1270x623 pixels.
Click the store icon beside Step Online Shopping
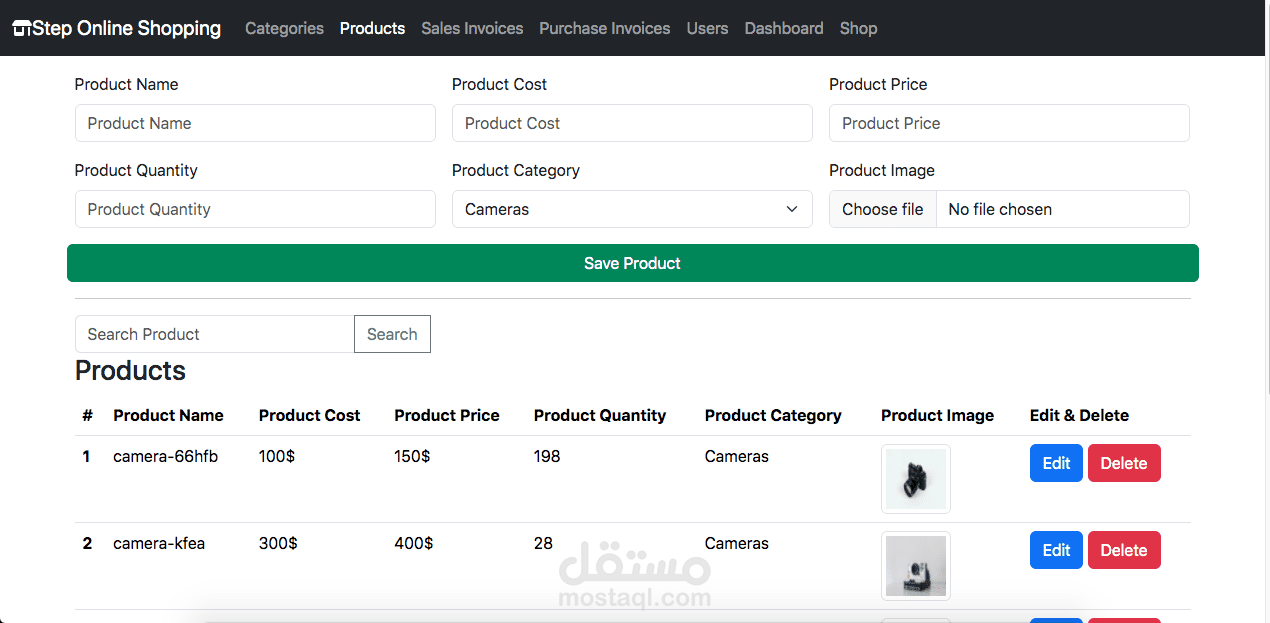[x=21, y=29]
